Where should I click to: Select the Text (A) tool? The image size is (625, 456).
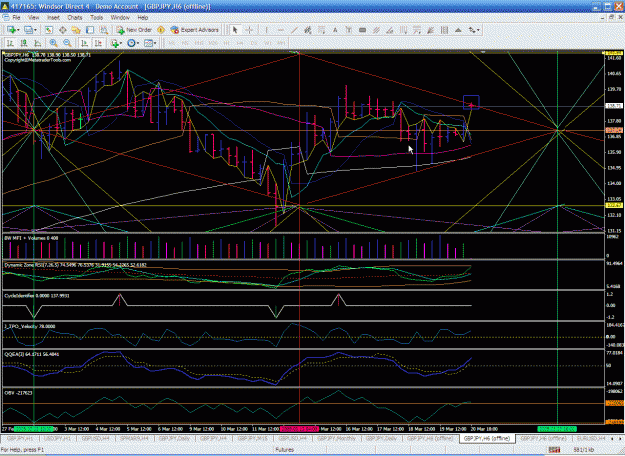coord(335,30)
